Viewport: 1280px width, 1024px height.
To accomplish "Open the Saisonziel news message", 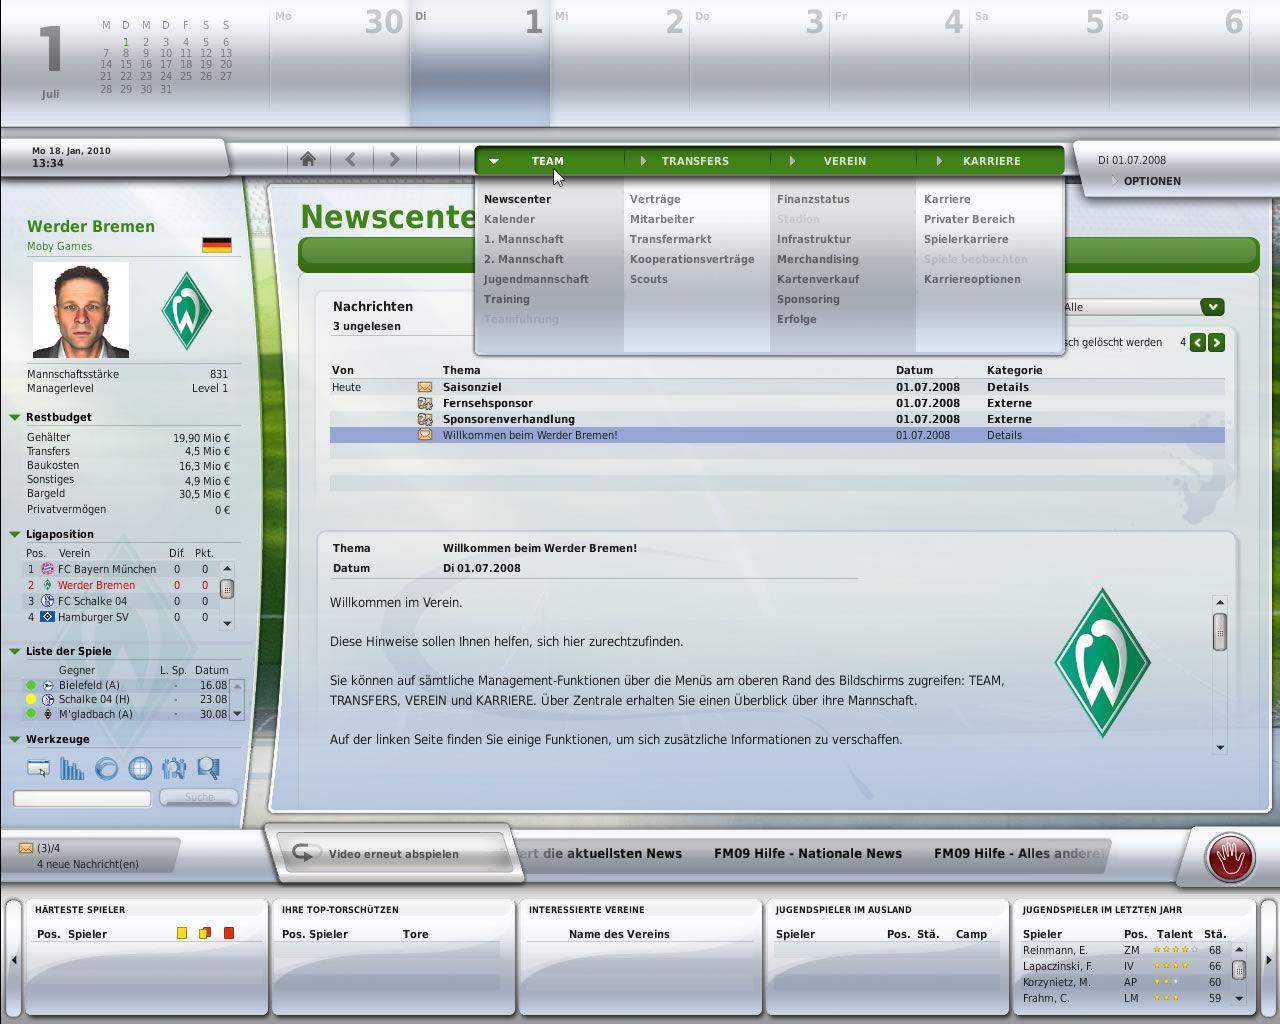I will [x=777, y=387].
